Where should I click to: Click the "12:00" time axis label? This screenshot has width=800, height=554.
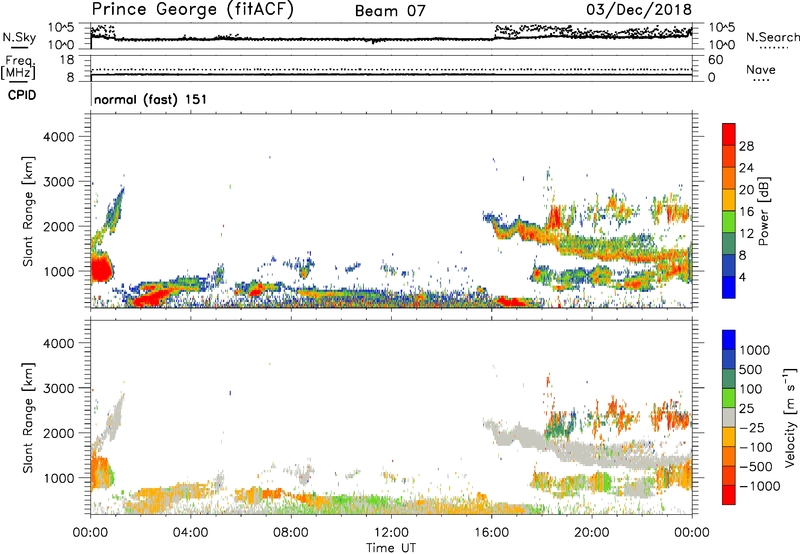point(391,533)
